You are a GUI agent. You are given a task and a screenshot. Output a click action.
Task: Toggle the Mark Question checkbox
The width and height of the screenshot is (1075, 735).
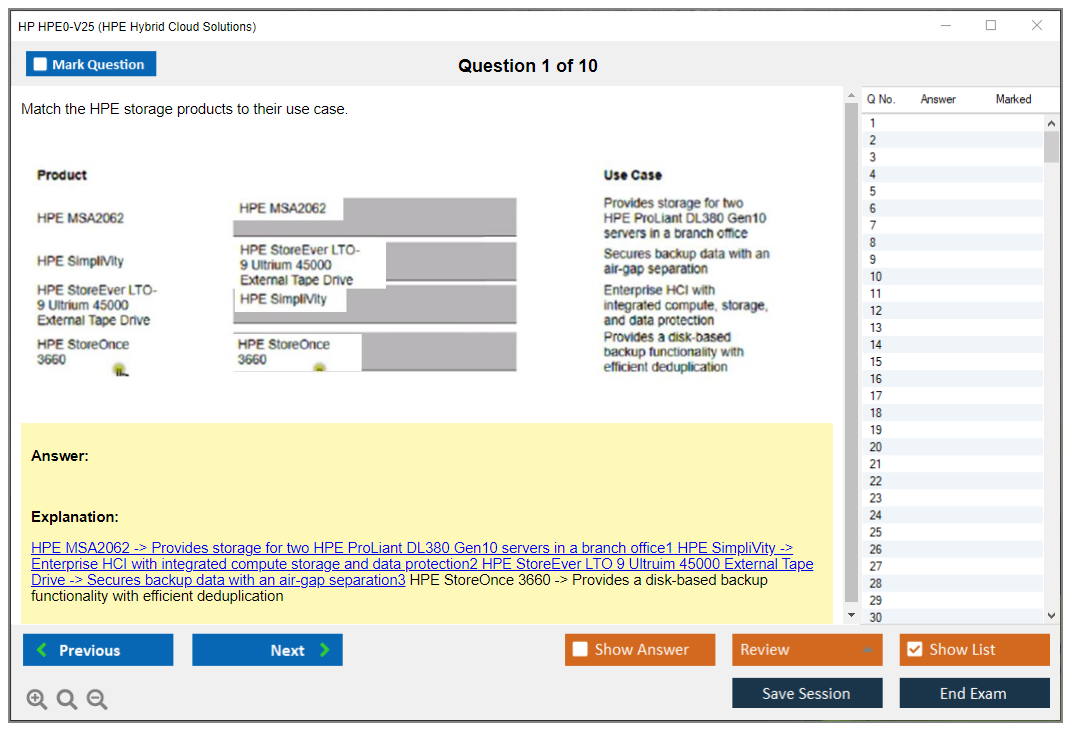[x=41, y=65]
